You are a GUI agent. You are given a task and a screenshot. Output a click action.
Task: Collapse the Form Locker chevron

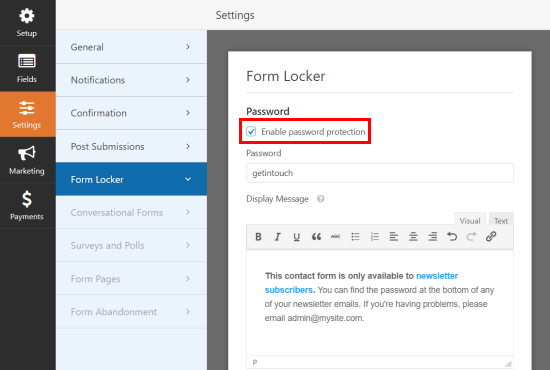(x=188, y=179)
